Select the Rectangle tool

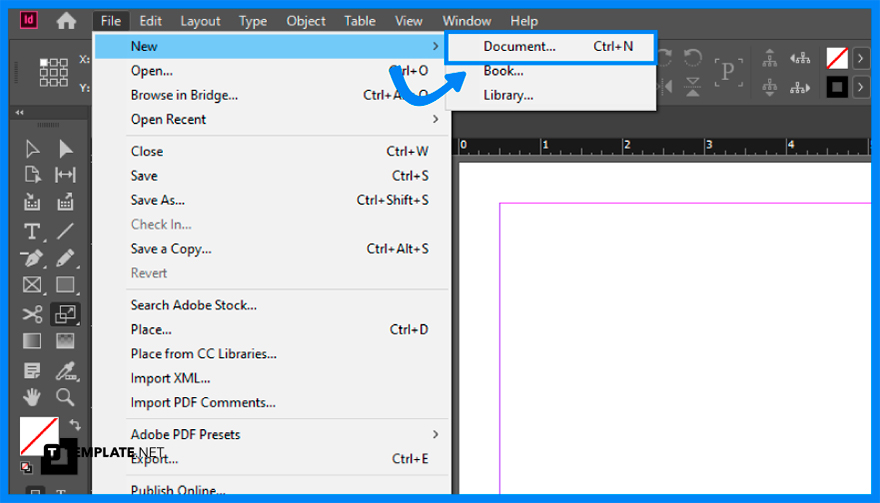[x=65, y=285]
